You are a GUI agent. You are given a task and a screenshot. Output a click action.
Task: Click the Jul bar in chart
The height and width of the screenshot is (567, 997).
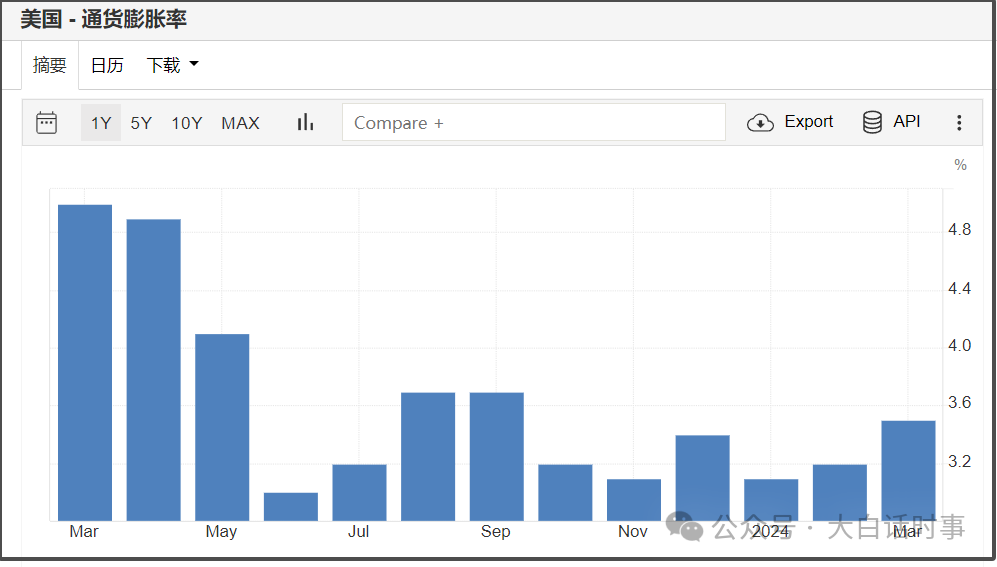359,493
